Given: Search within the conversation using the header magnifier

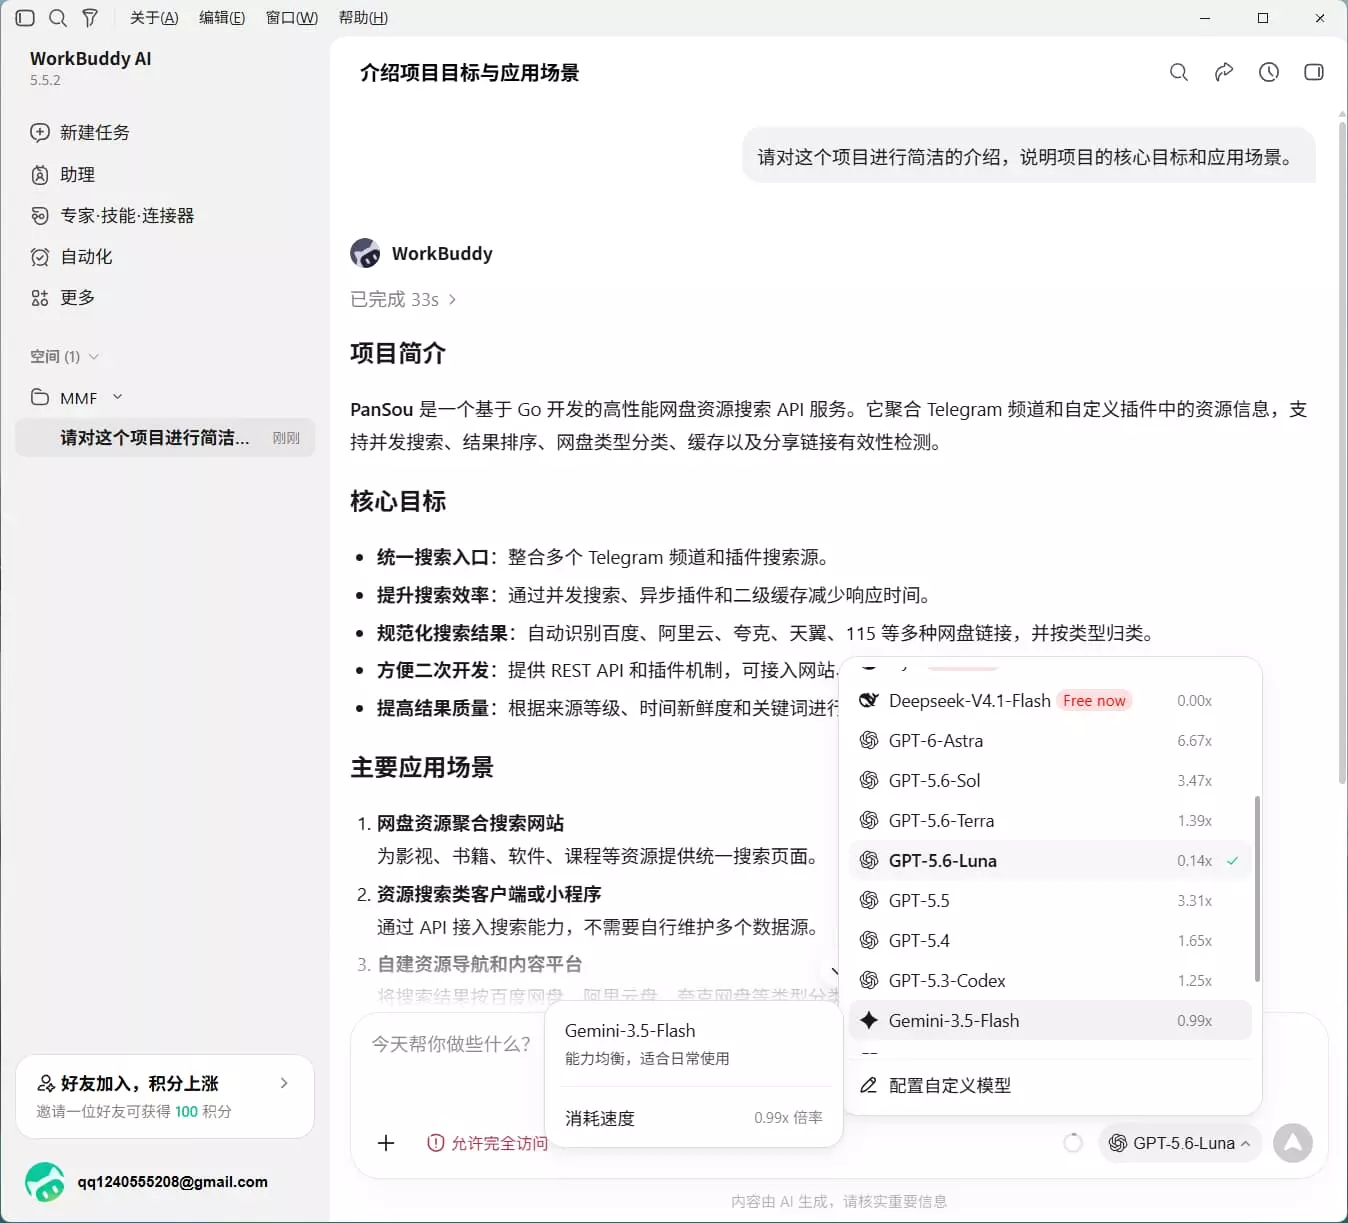Looking at the screenshot, I should point(1179,72).
